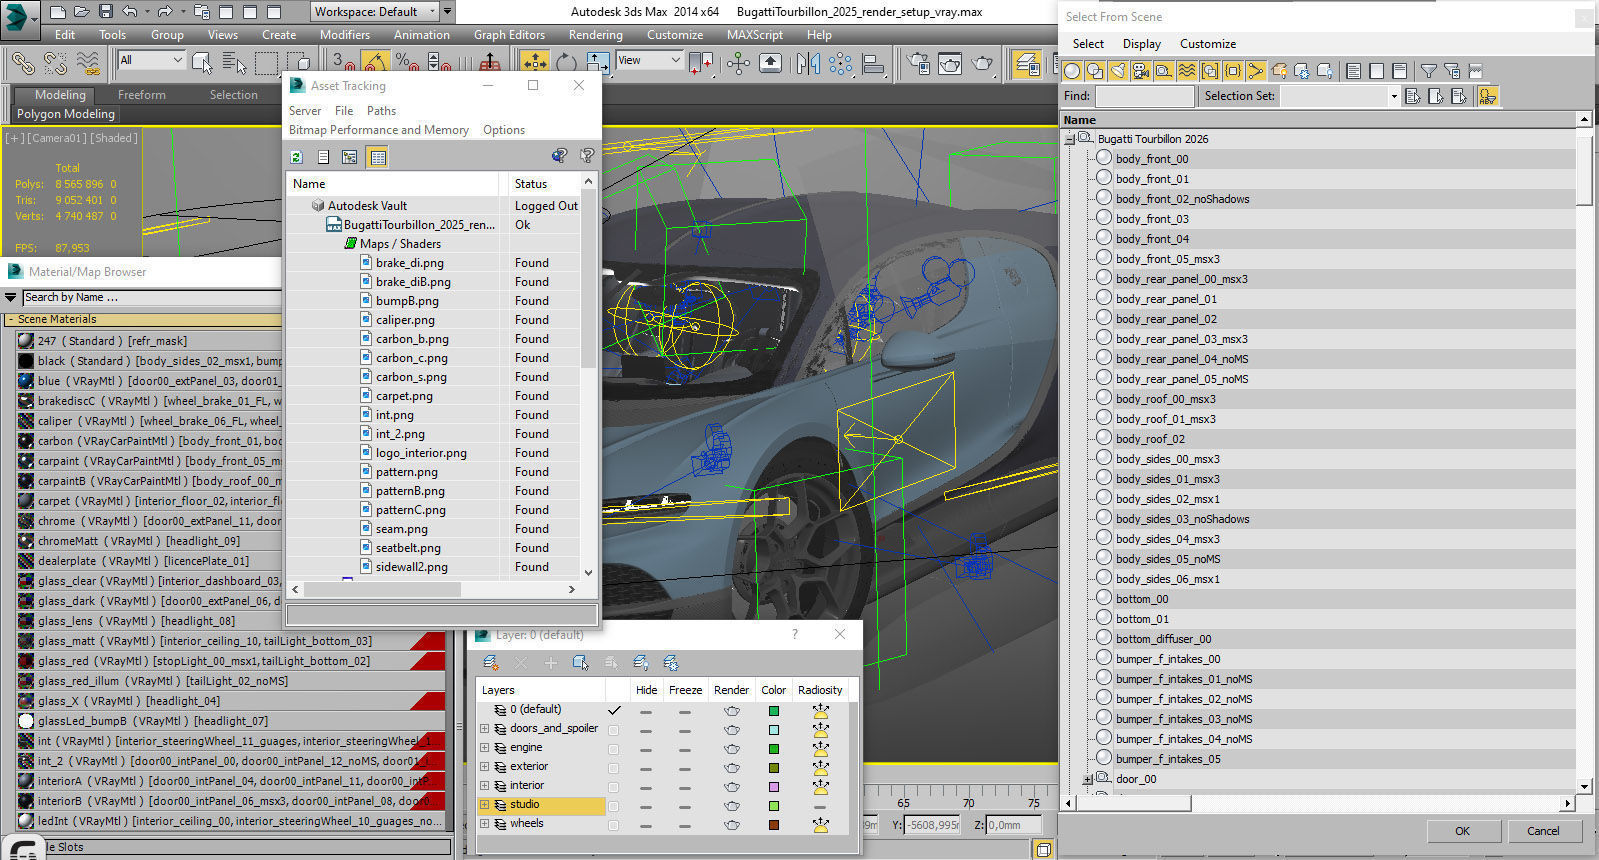Toggle the Display Lights filter icon
Image resolution: width=1599 pixels, height=860 pixels.
pos(1118,71)
